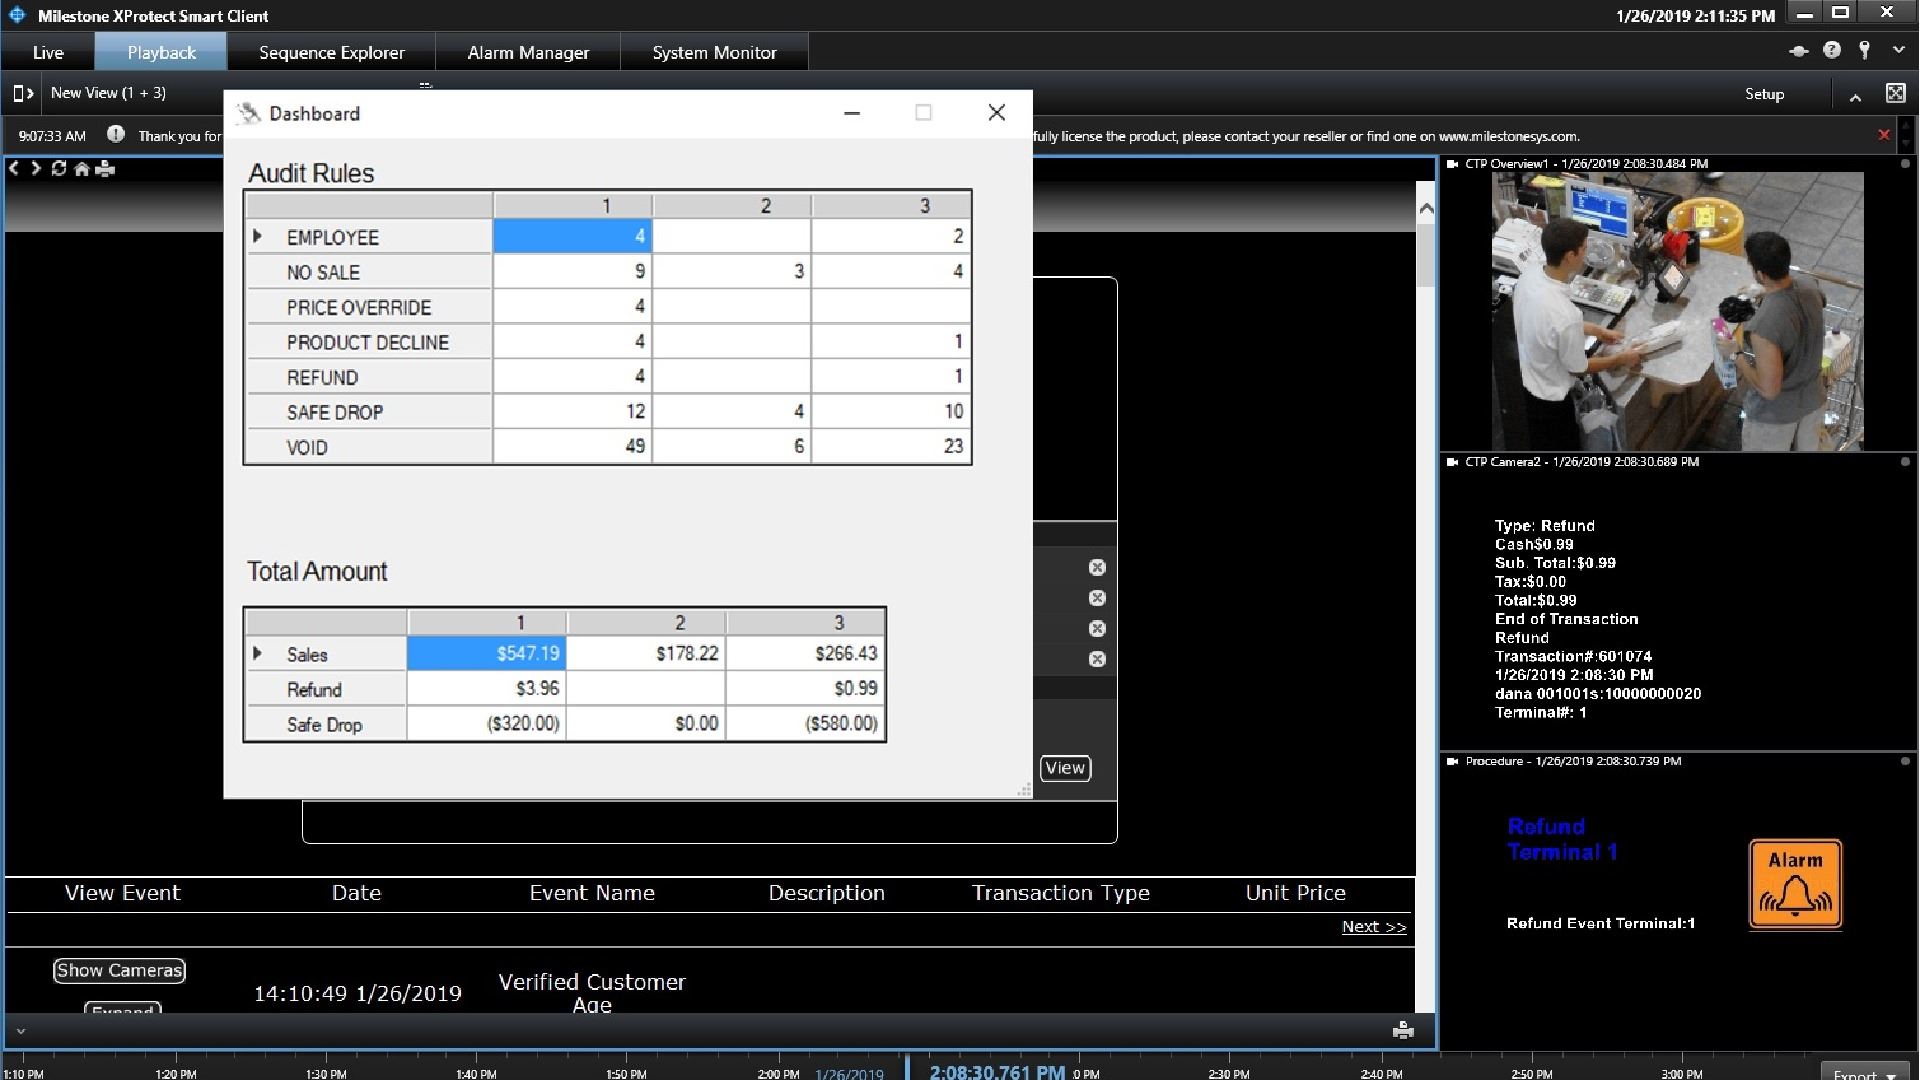Click CTP Overview1 status indicator dot
Screen dimensions: 1920x1080
(x=1905, y=164)
